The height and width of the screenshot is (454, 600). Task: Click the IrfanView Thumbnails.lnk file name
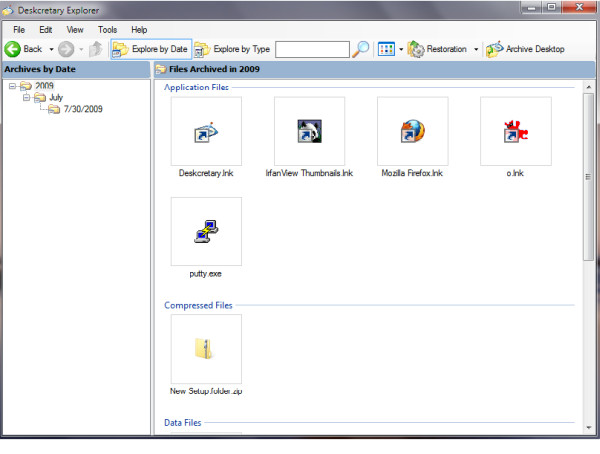(309, 173)
